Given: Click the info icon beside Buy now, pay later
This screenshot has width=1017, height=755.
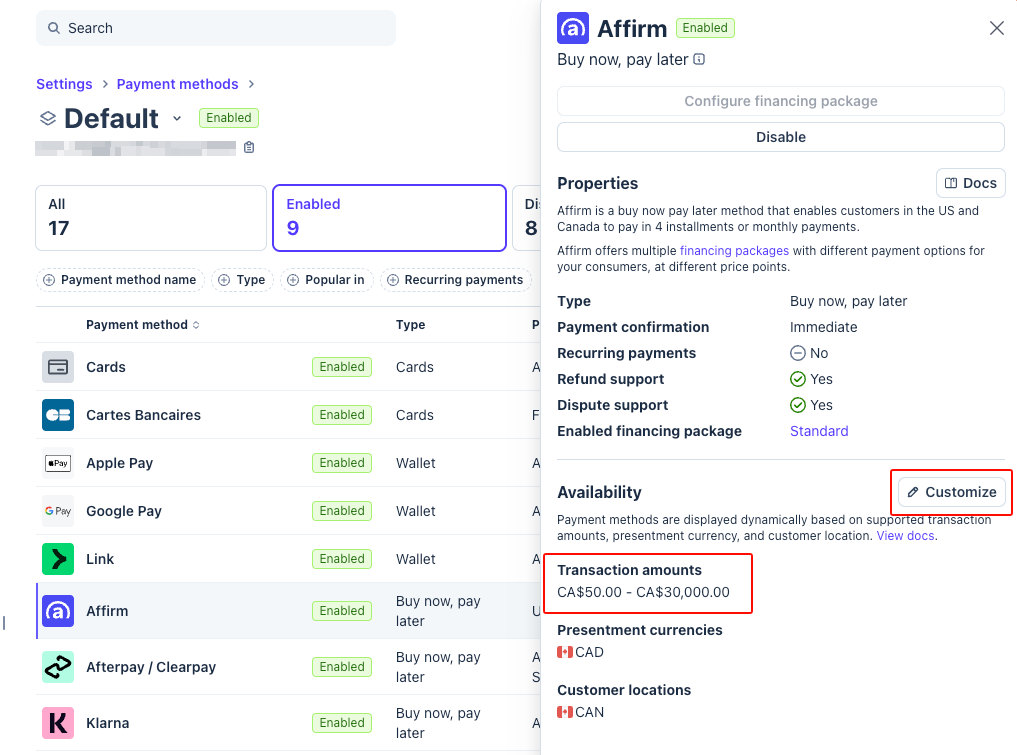Looking at the screenshot, I should tap(699, 60).
